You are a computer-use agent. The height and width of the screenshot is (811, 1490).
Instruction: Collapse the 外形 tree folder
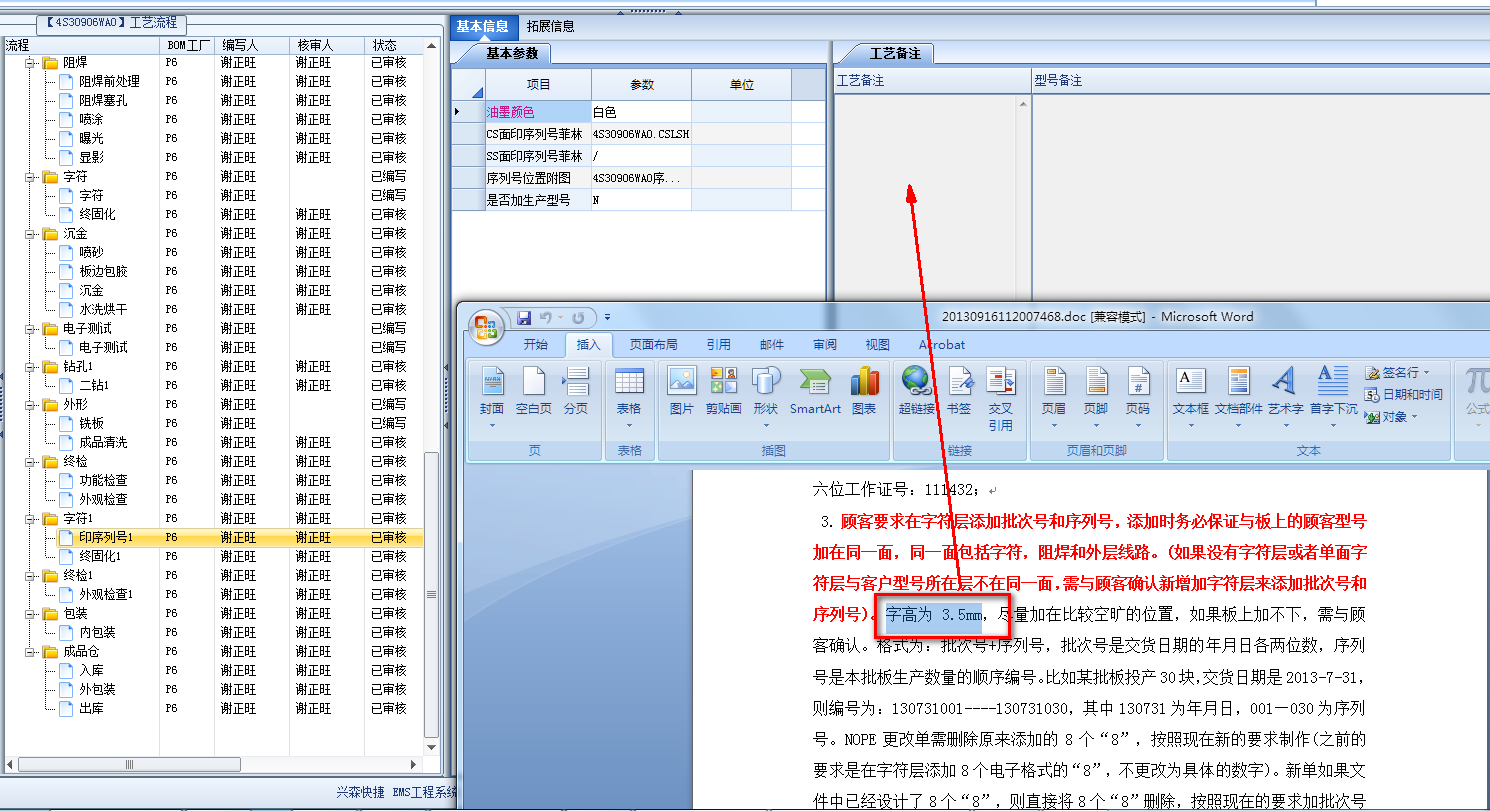click(30, 404)
